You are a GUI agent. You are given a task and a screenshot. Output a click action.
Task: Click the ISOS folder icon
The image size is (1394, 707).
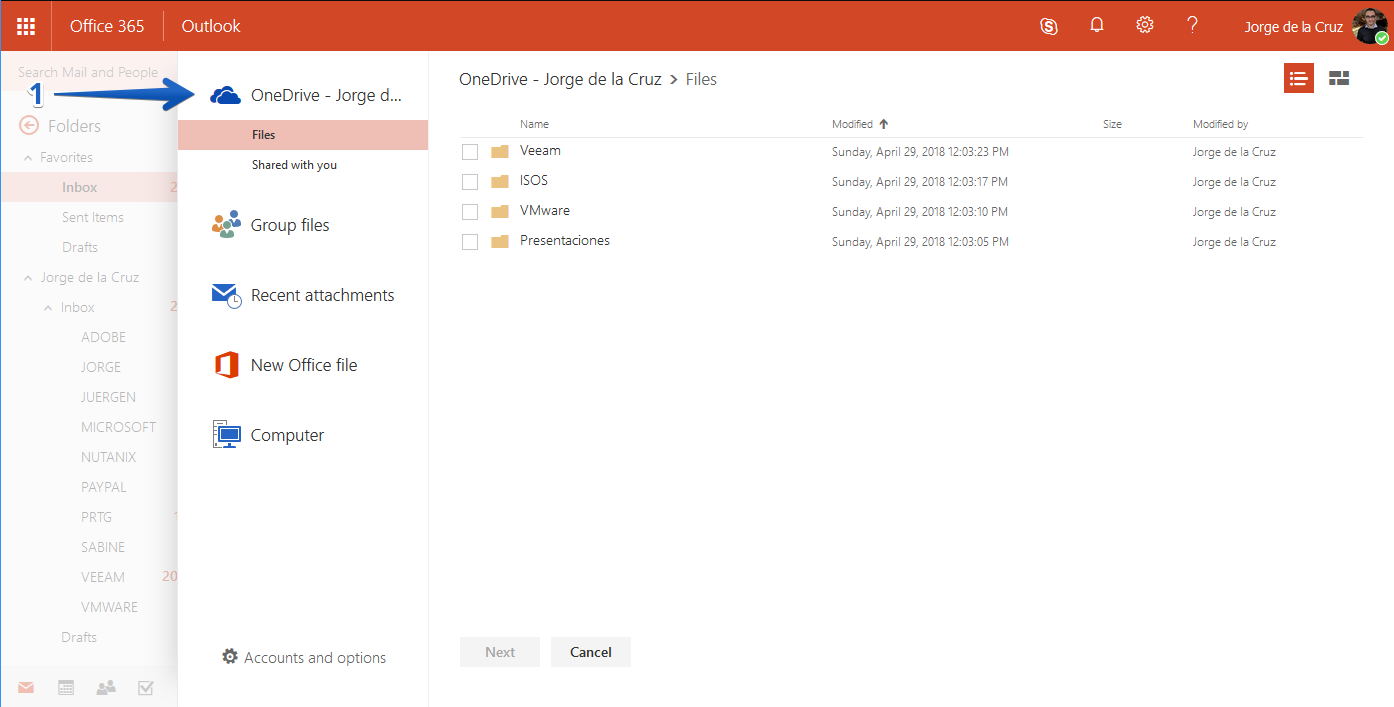pos(500,182)
